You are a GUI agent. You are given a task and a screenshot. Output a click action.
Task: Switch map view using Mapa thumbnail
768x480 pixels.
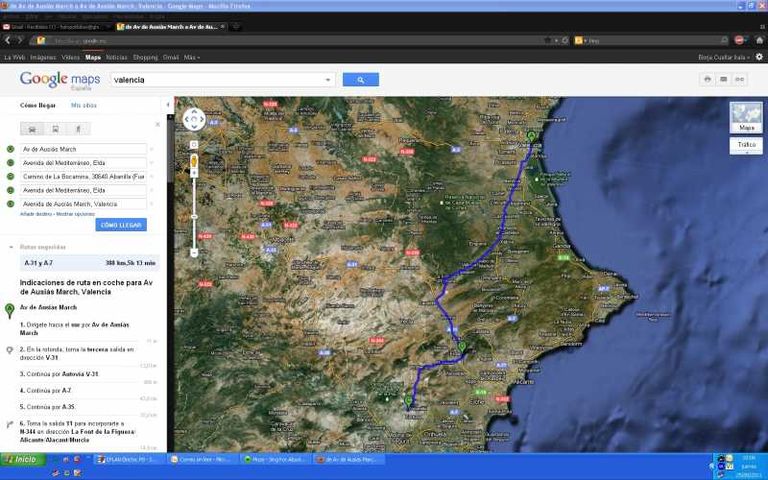(x=746, y=118)
